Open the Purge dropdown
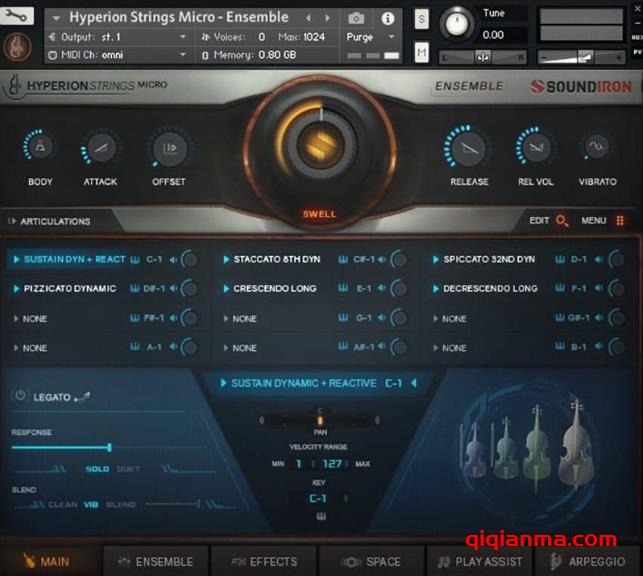Screen dimensions: 643x576 pyautogui.click(x=392, y=37)
